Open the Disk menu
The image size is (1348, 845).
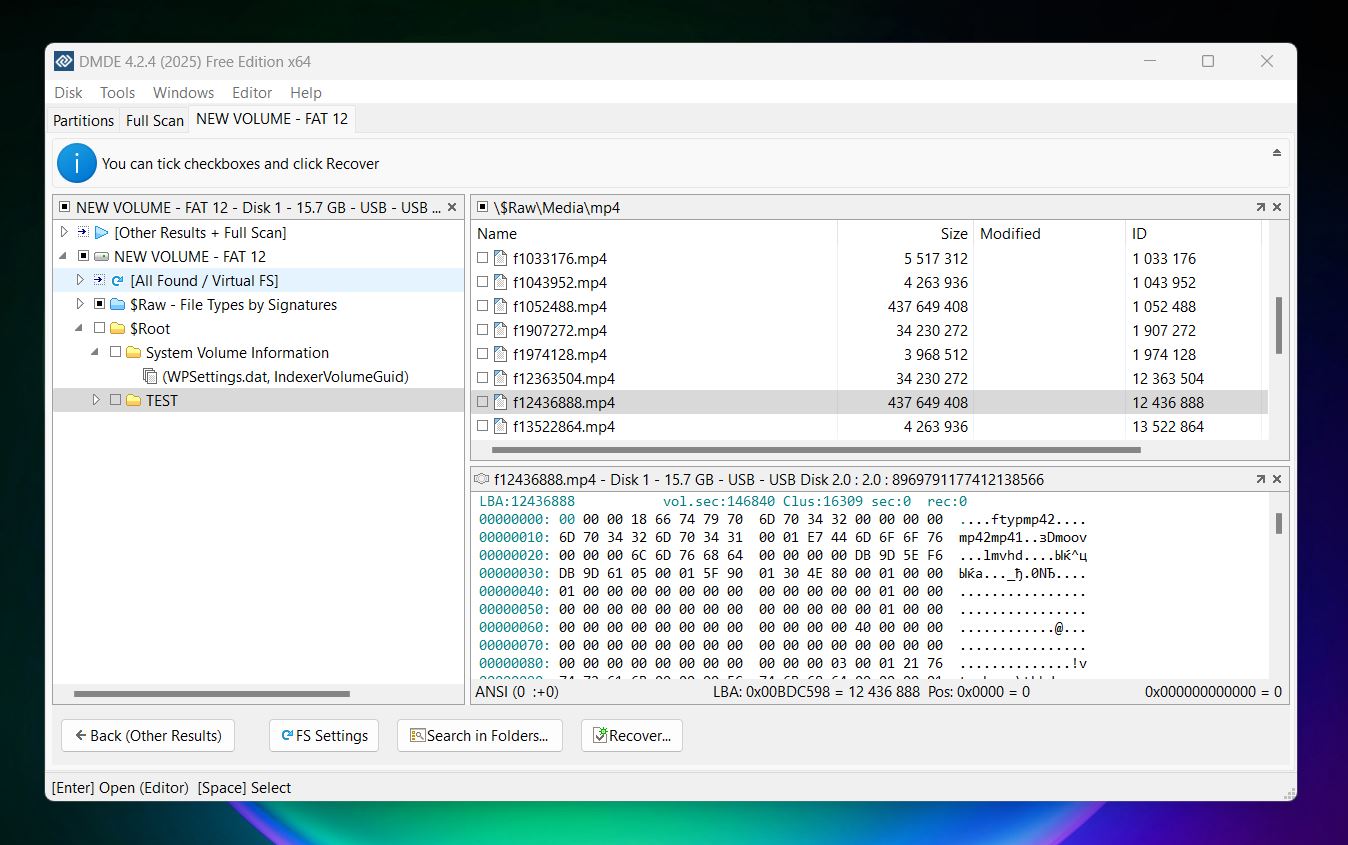coord(68,92)
